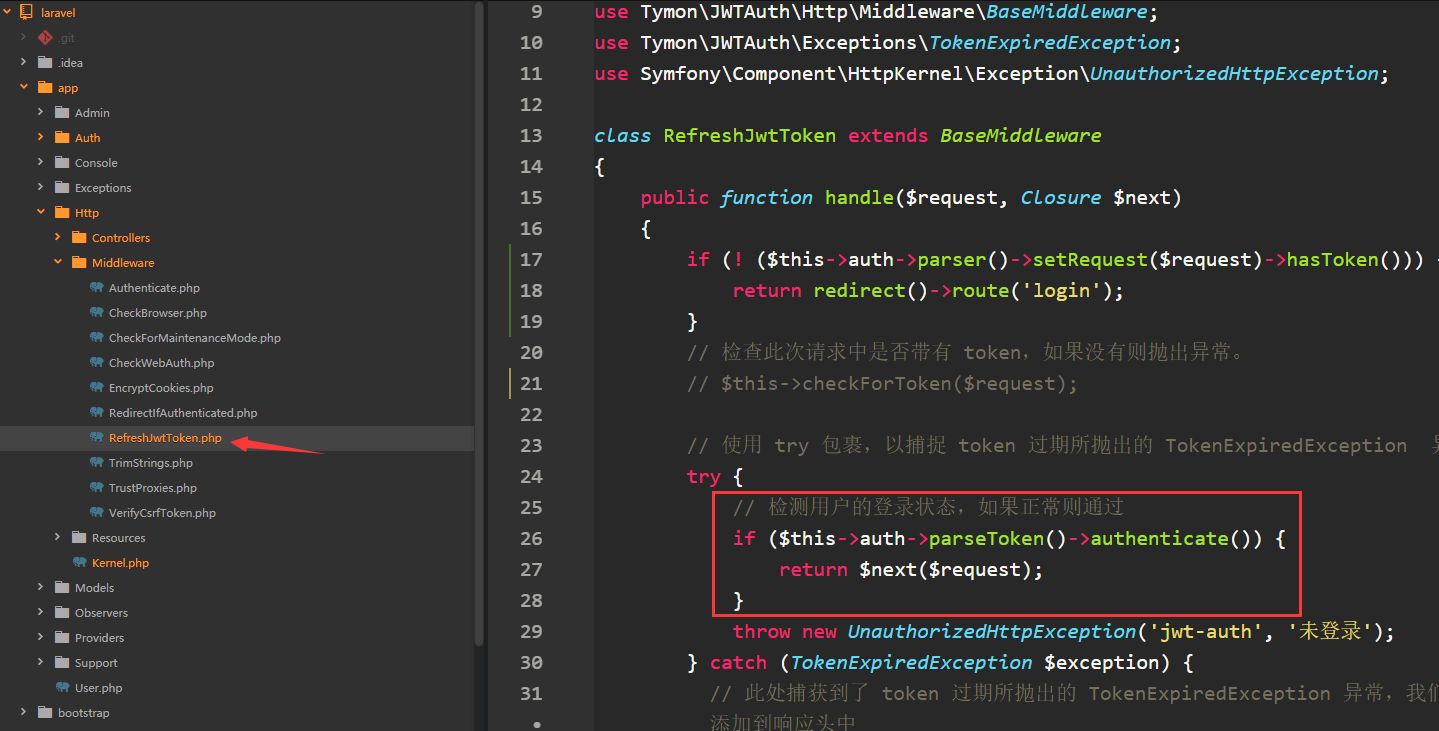Collapse the Http folder chevron
Screen dimensions: 1439x731
click(x=41, y=212)
